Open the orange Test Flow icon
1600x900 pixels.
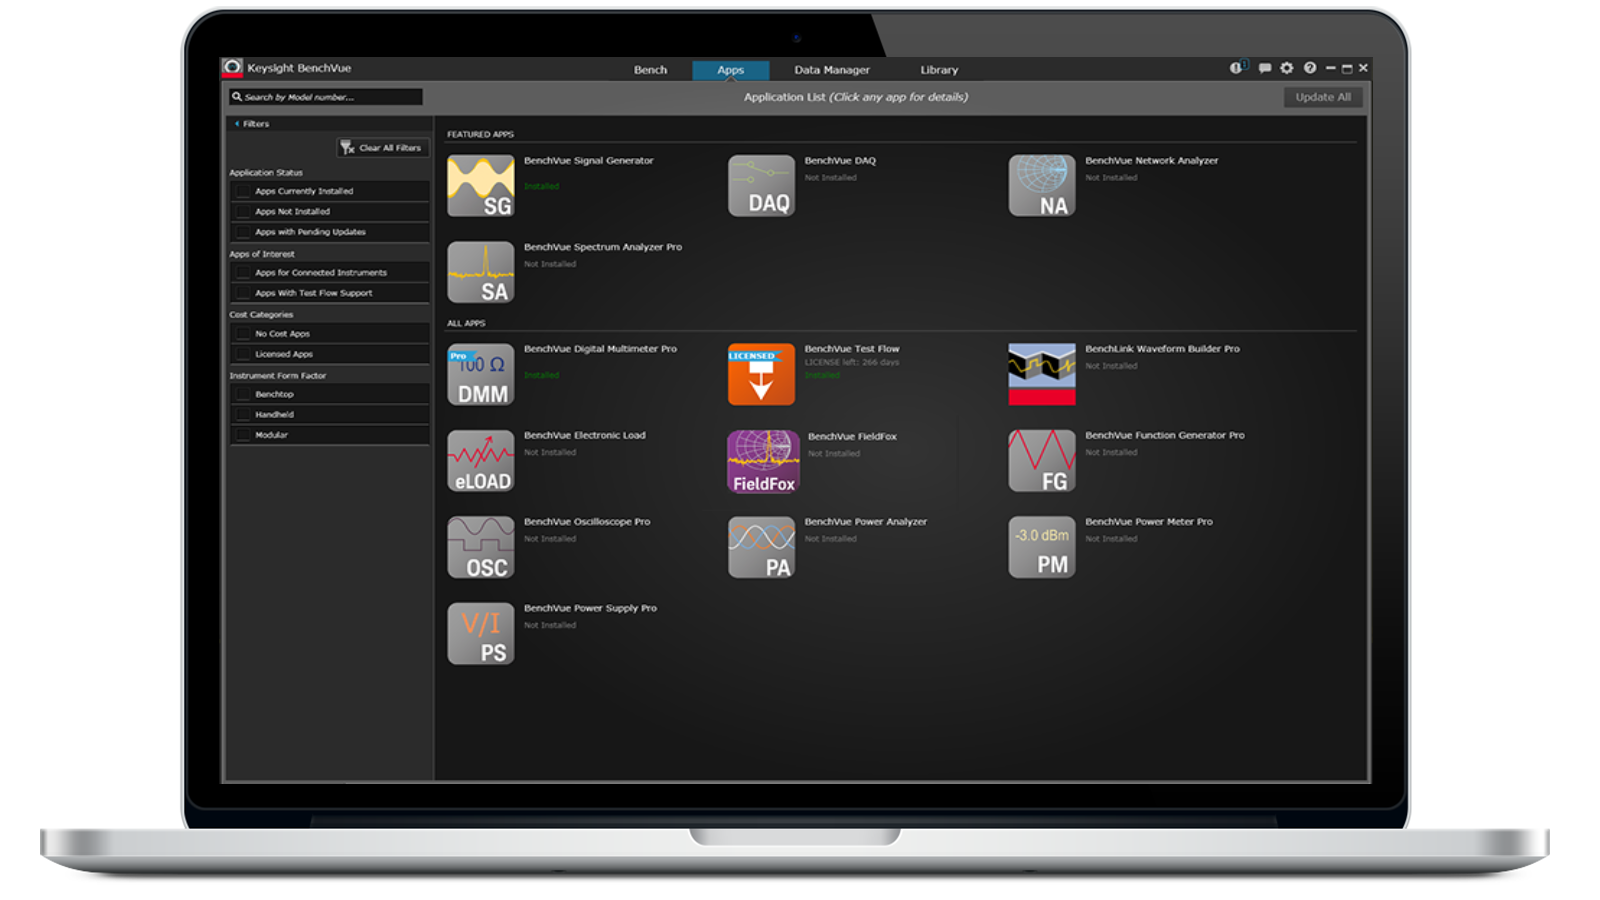(x=761, y=375)
